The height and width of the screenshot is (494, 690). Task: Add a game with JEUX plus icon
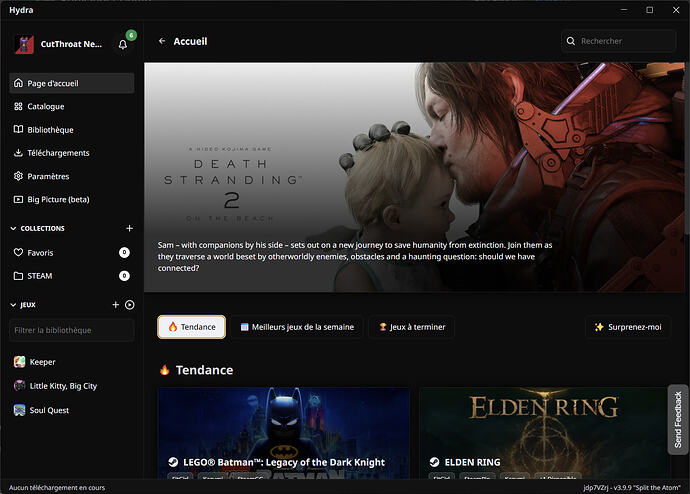point(116,304)
